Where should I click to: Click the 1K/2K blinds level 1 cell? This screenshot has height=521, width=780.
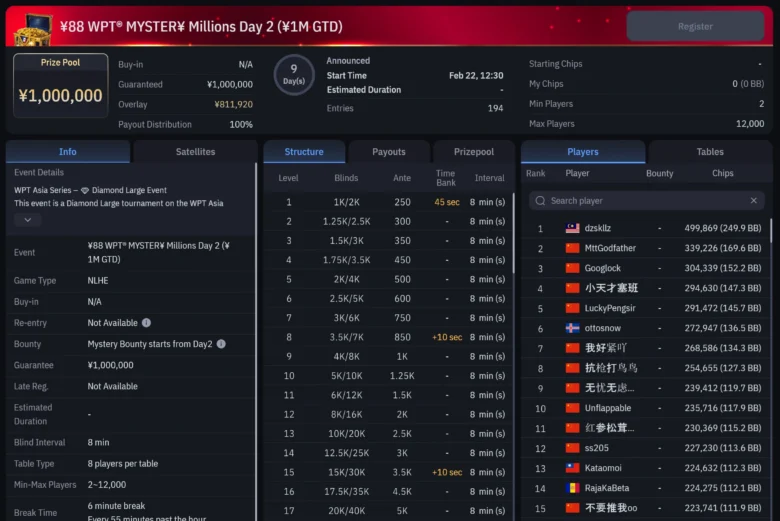(x=346, y=202)
